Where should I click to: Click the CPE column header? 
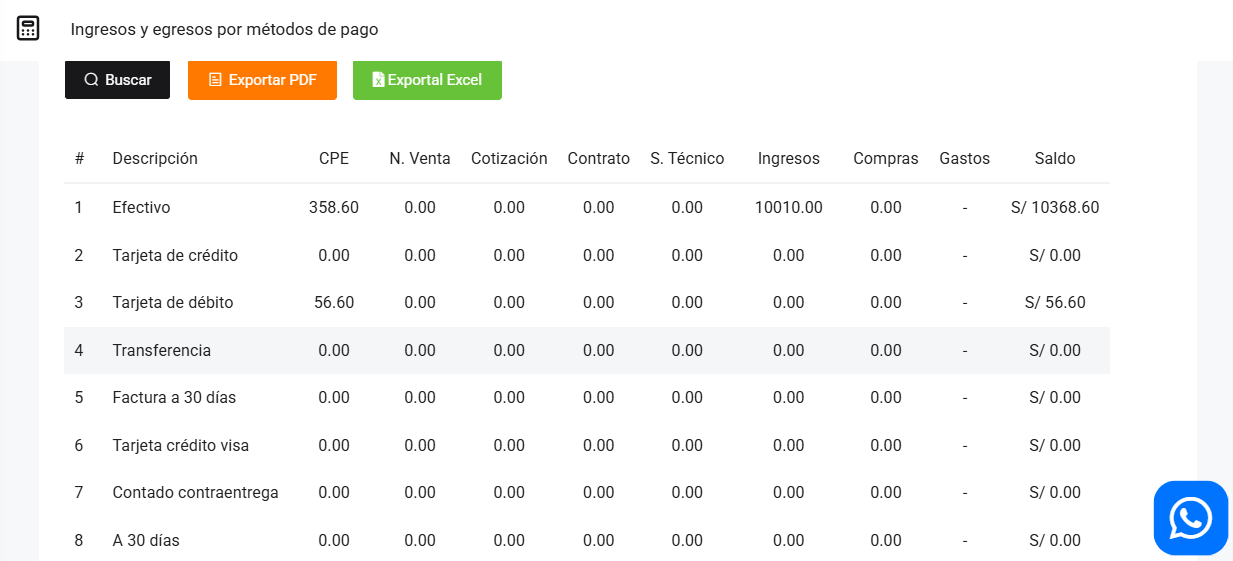point(334,158)
